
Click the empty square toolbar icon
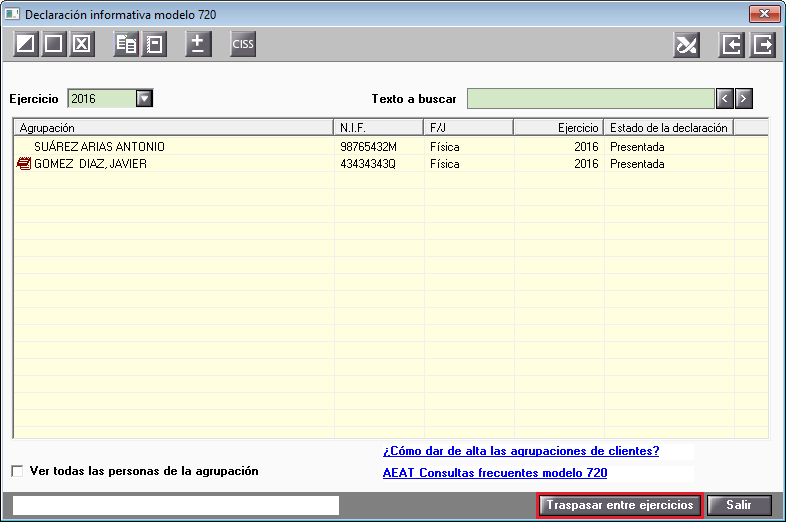[54, 44]
